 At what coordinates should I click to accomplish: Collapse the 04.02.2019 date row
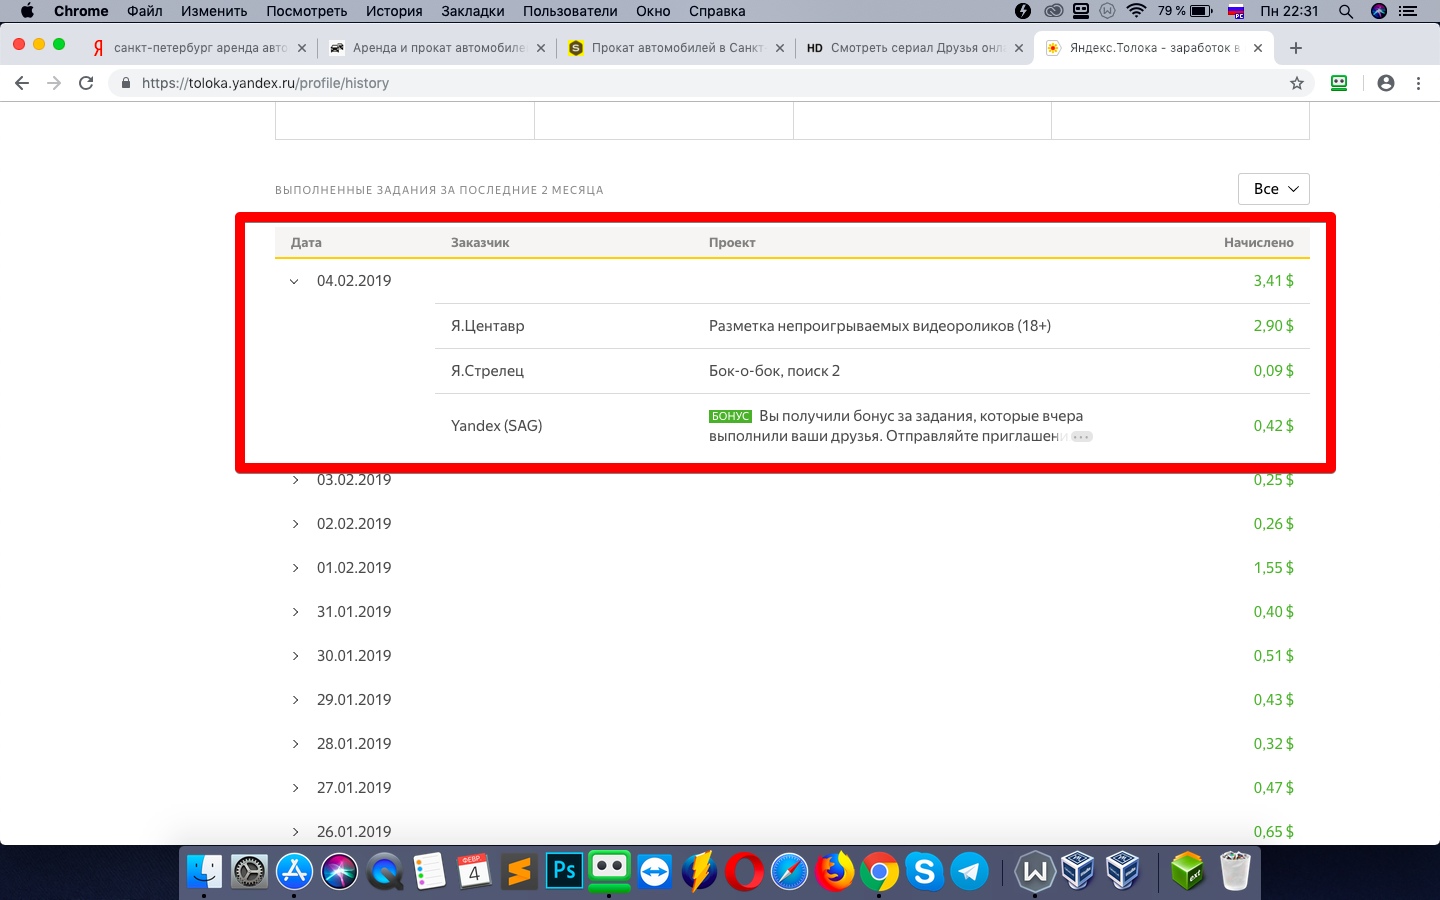(x=294, y=281)
